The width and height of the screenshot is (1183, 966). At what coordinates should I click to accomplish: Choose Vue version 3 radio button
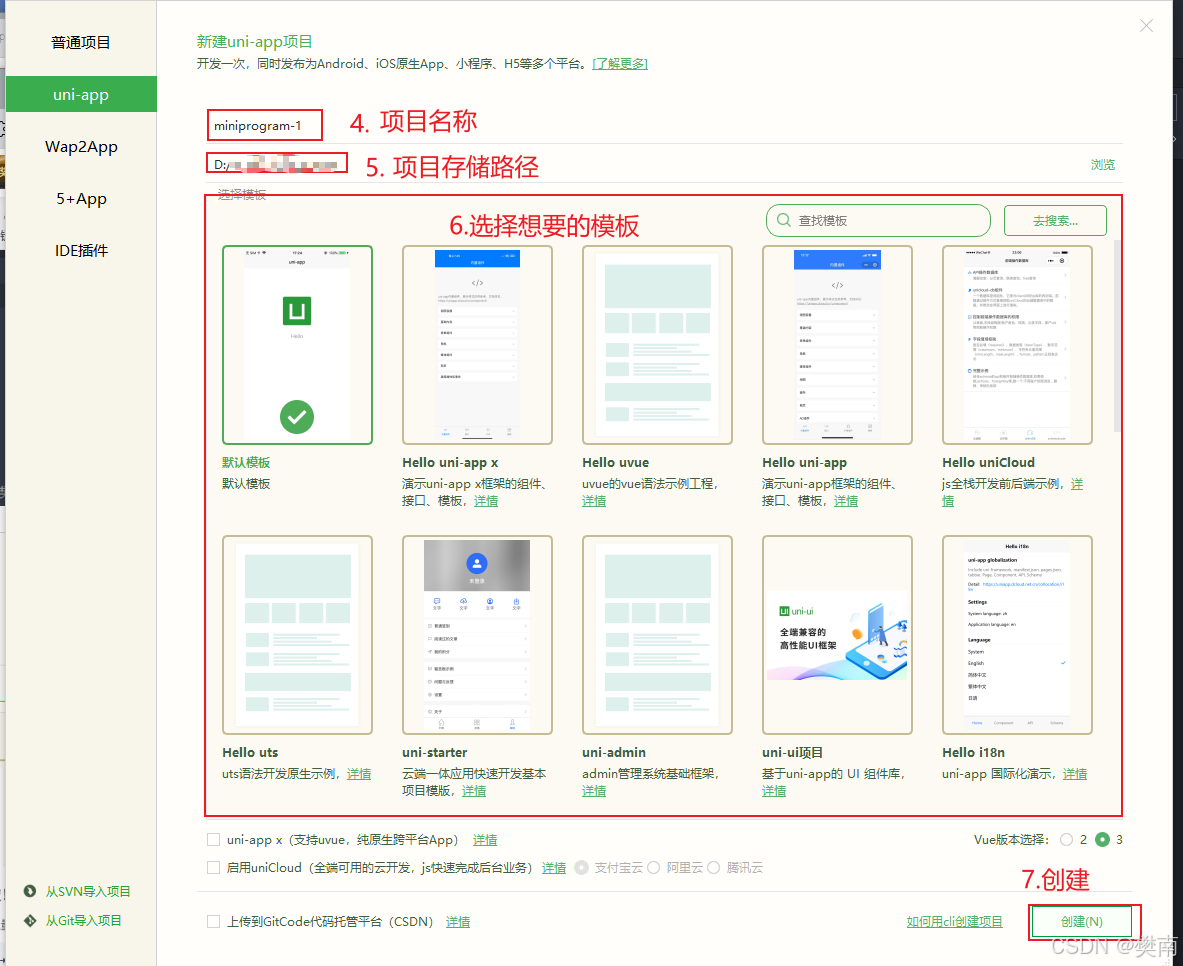tap(1102, 839)
